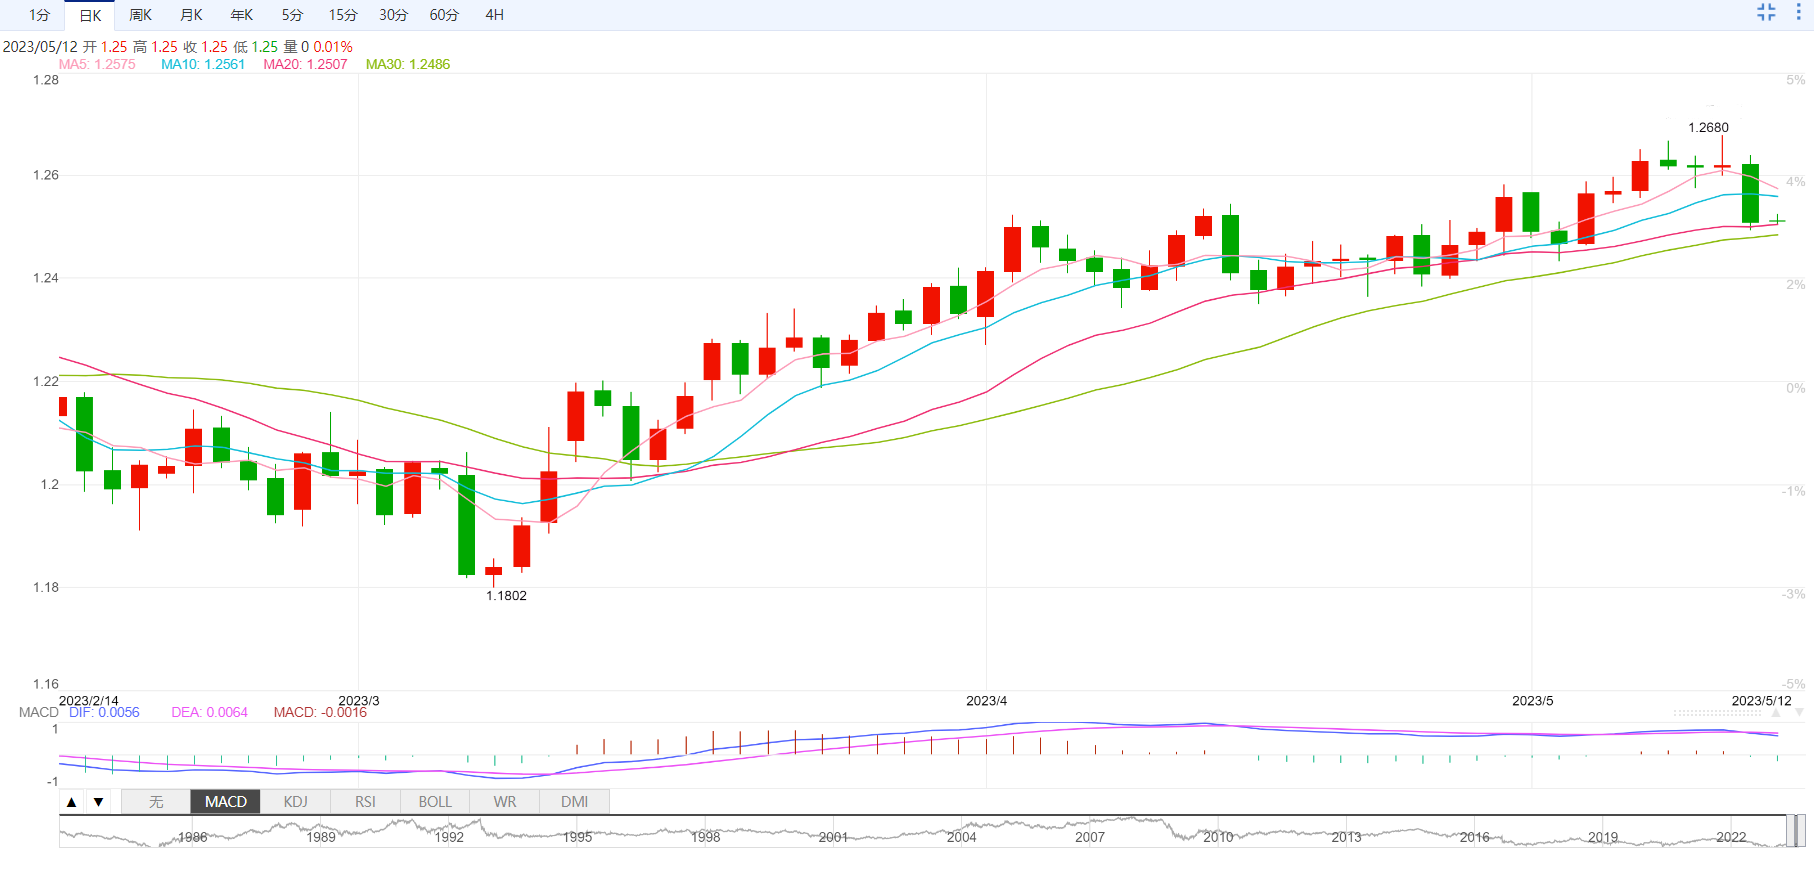Viewport: 1814px width, 882px height.
Task: Click the MA5: 1.2575 legend label
Action: click(x=97, y=64)
